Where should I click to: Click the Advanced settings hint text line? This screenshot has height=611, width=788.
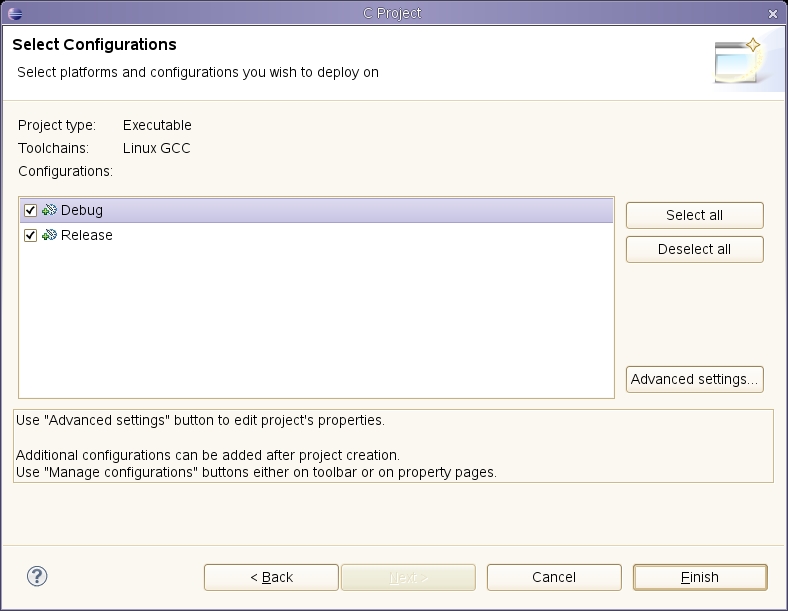point(201,420)
